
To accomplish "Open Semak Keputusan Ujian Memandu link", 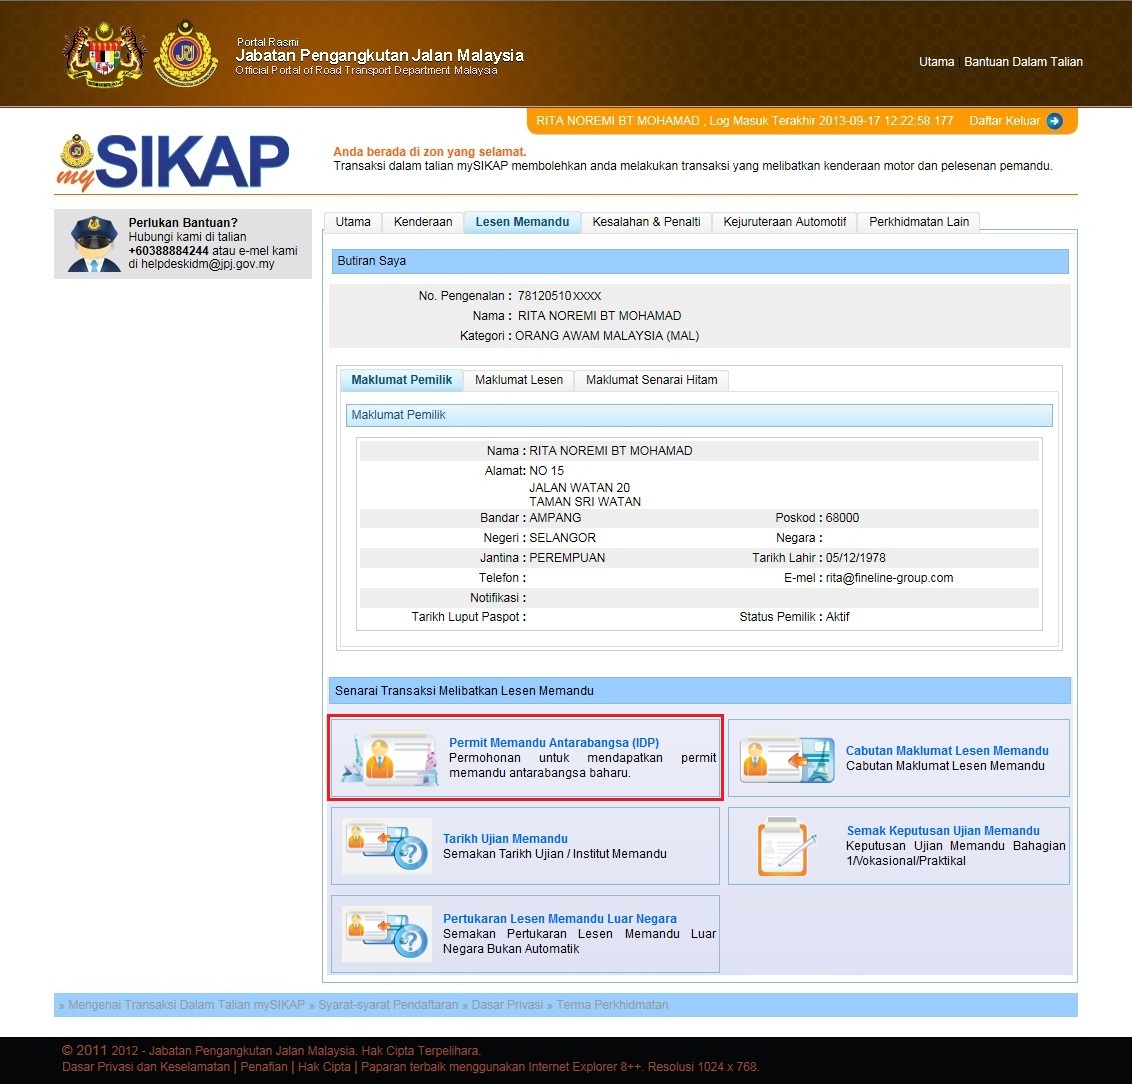I will click(x=942, y=831).
